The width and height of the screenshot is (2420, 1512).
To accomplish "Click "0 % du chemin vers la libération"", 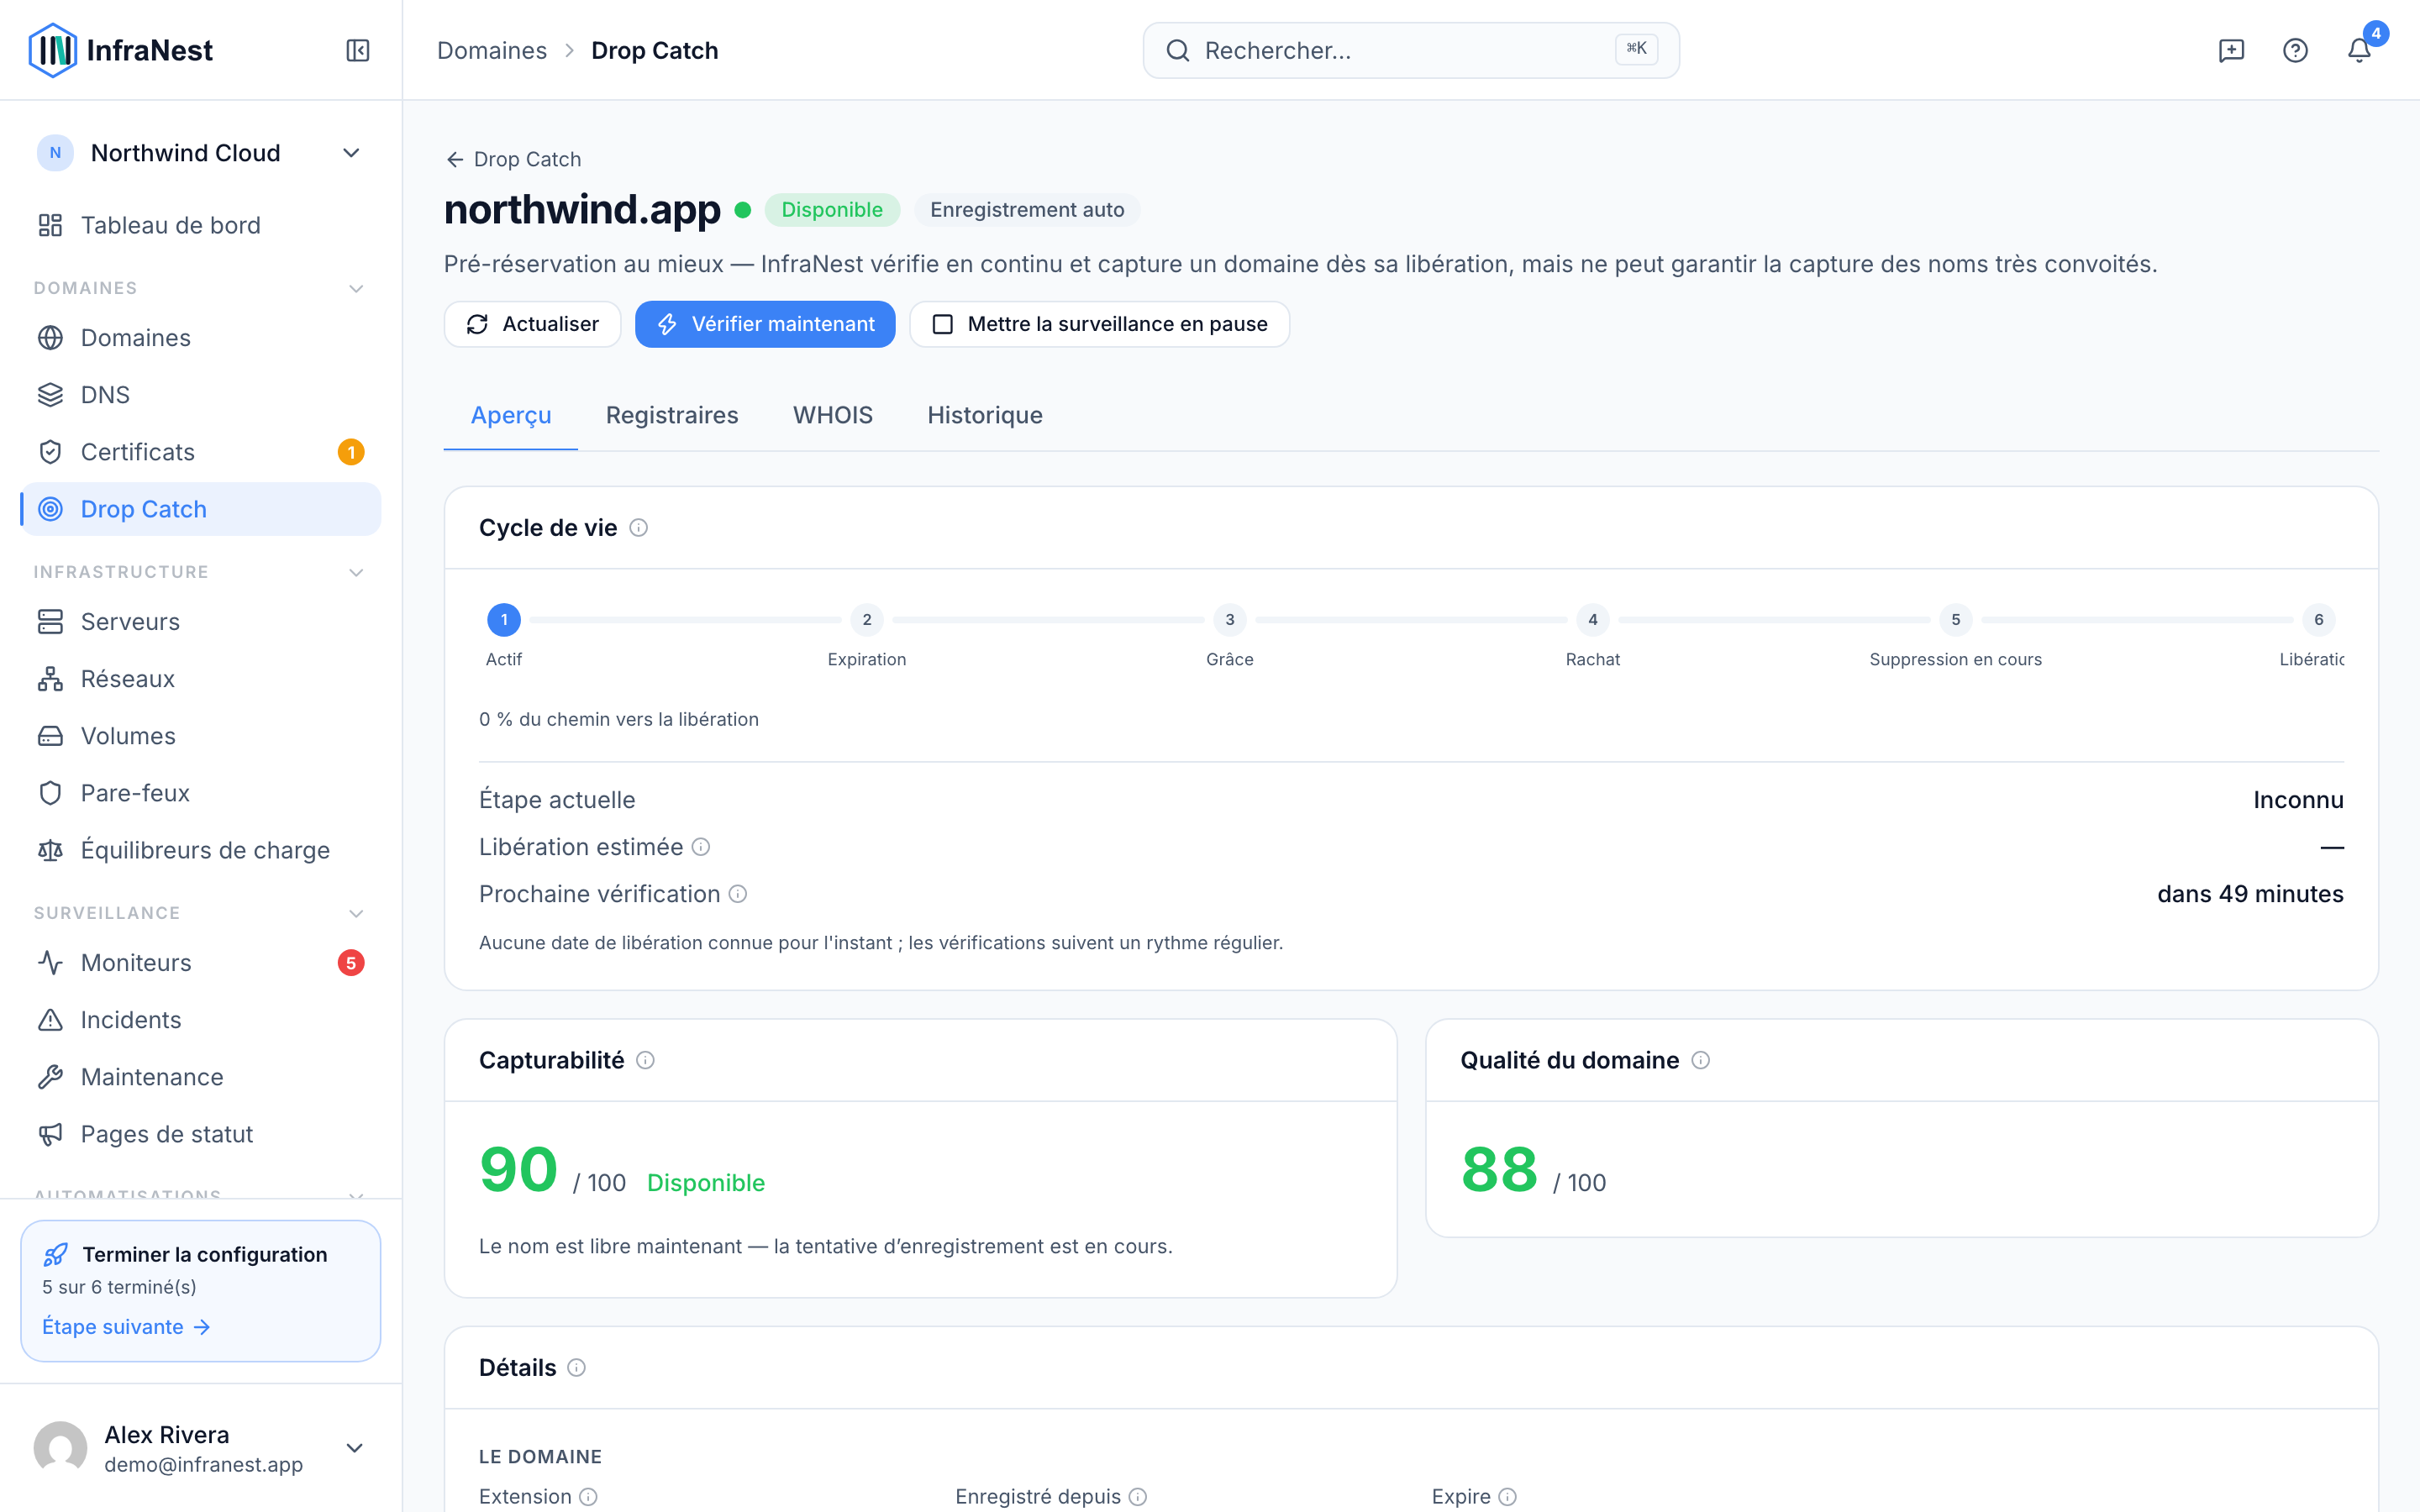I will [619, 719].
